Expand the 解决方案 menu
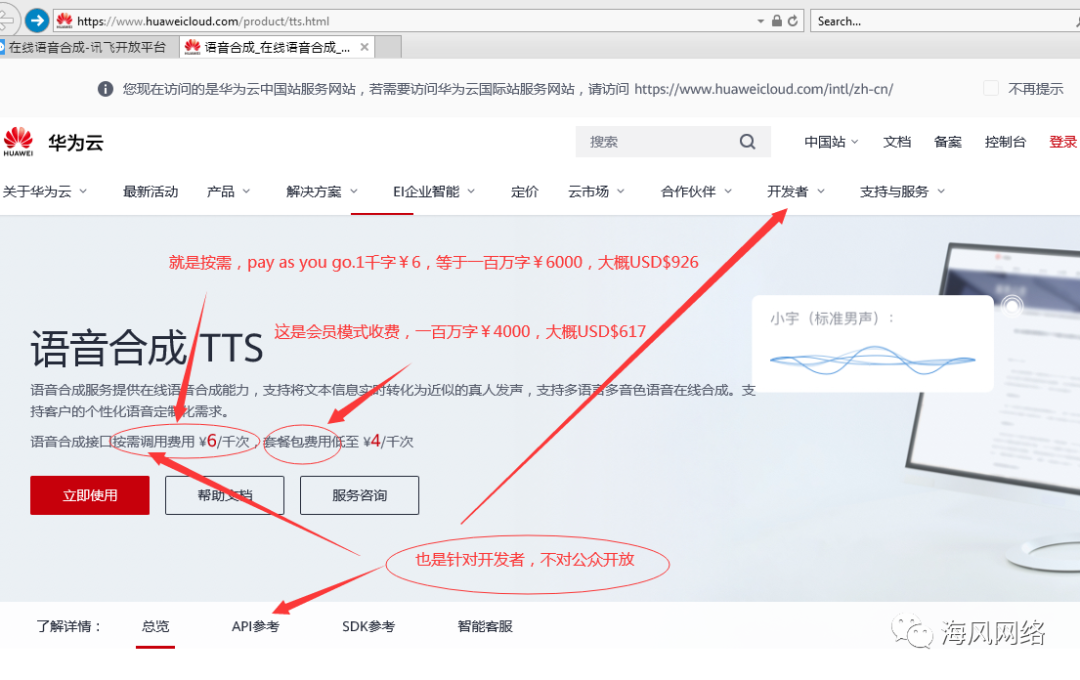The image size is (1080, 680). click(x=322, y=192)
